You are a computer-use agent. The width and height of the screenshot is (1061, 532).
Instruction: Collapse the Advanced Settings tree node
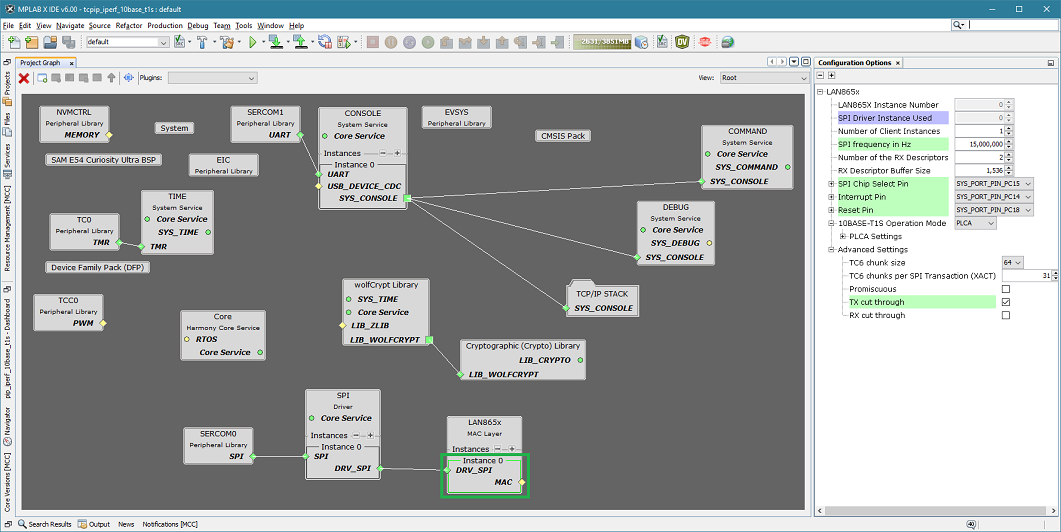[832, 249]
